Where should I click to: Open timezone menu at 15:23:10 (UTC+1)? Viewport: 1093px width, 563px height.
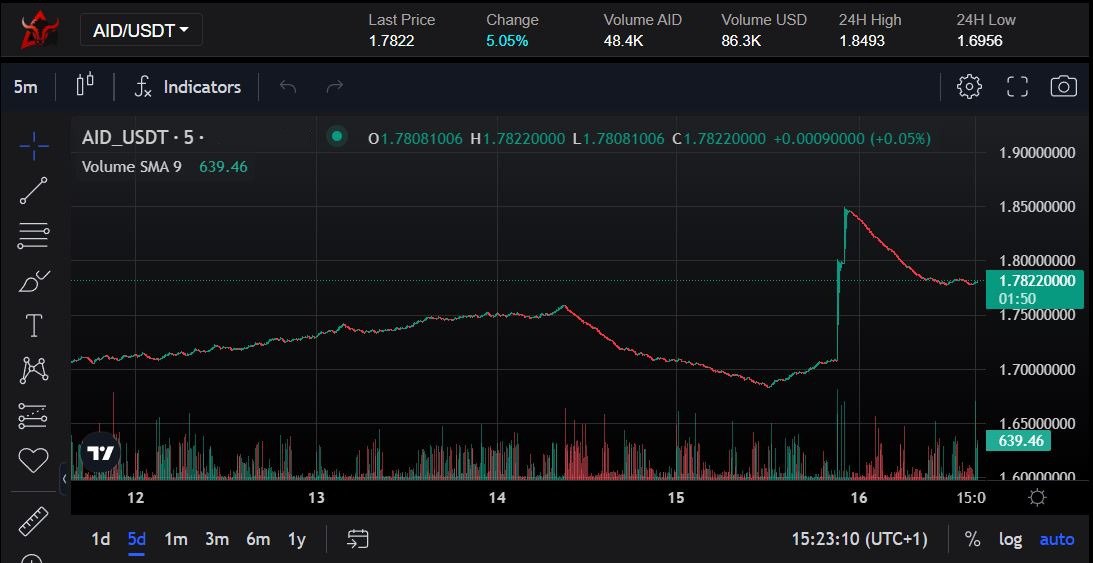click(859, 539)
